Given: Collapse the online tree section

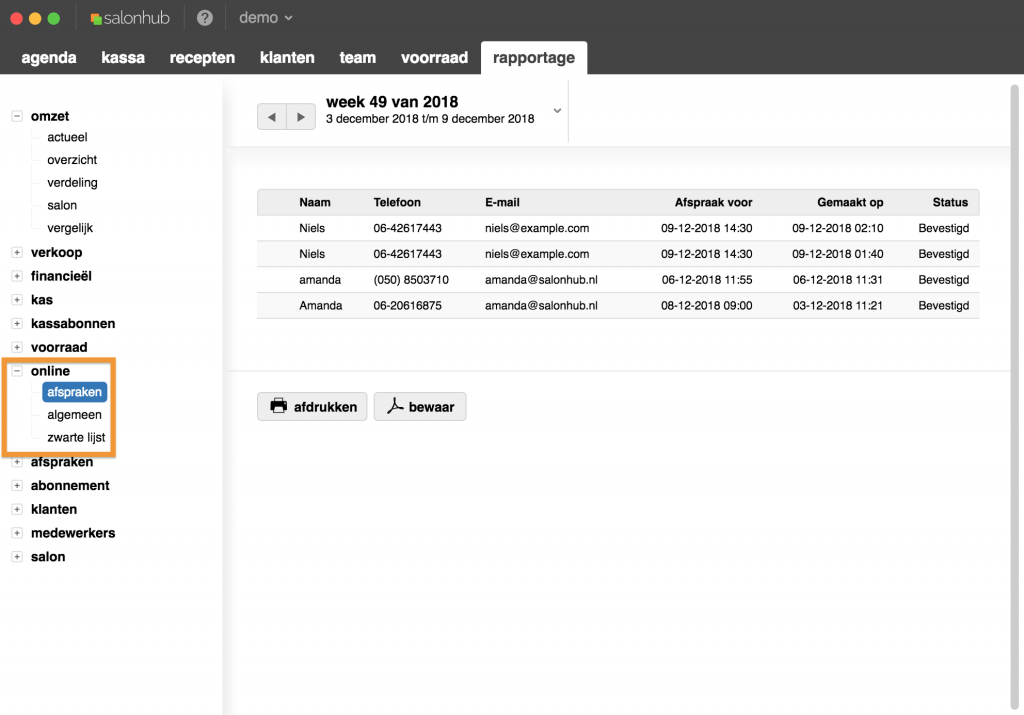Looking at the screenshot, I should pos(17,371).
